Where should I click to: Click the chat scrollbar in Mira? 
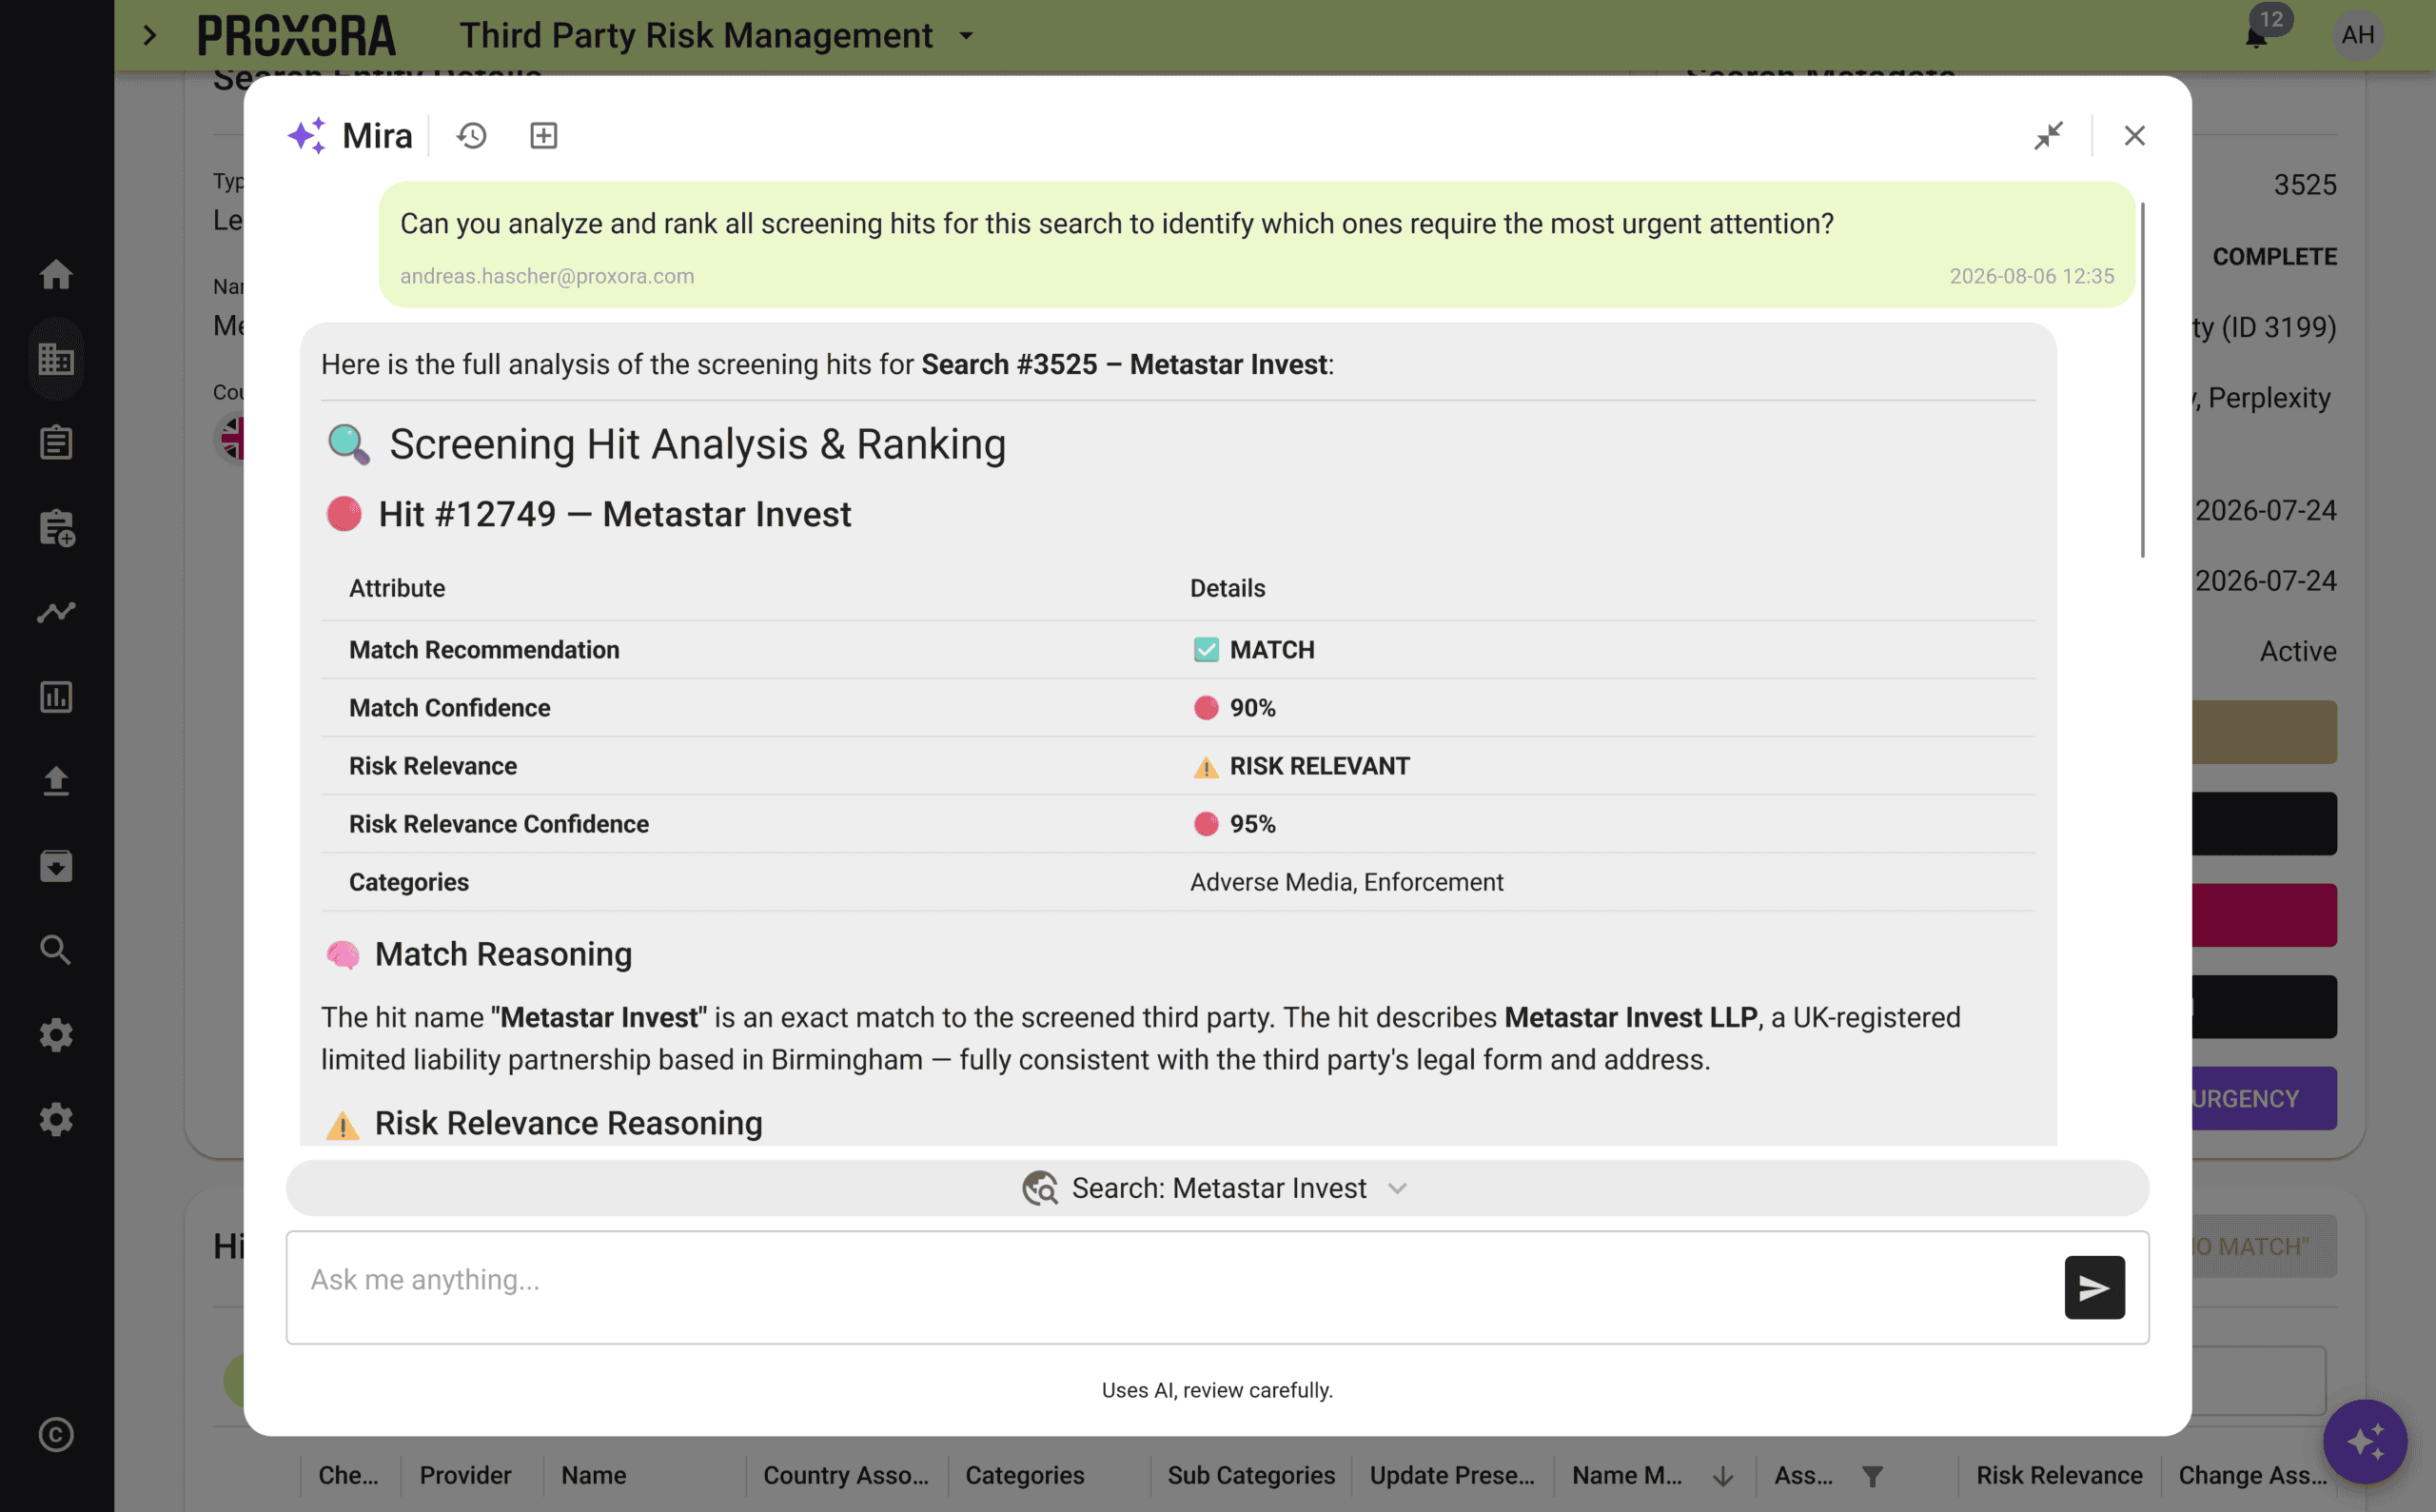coord(2142,380)
